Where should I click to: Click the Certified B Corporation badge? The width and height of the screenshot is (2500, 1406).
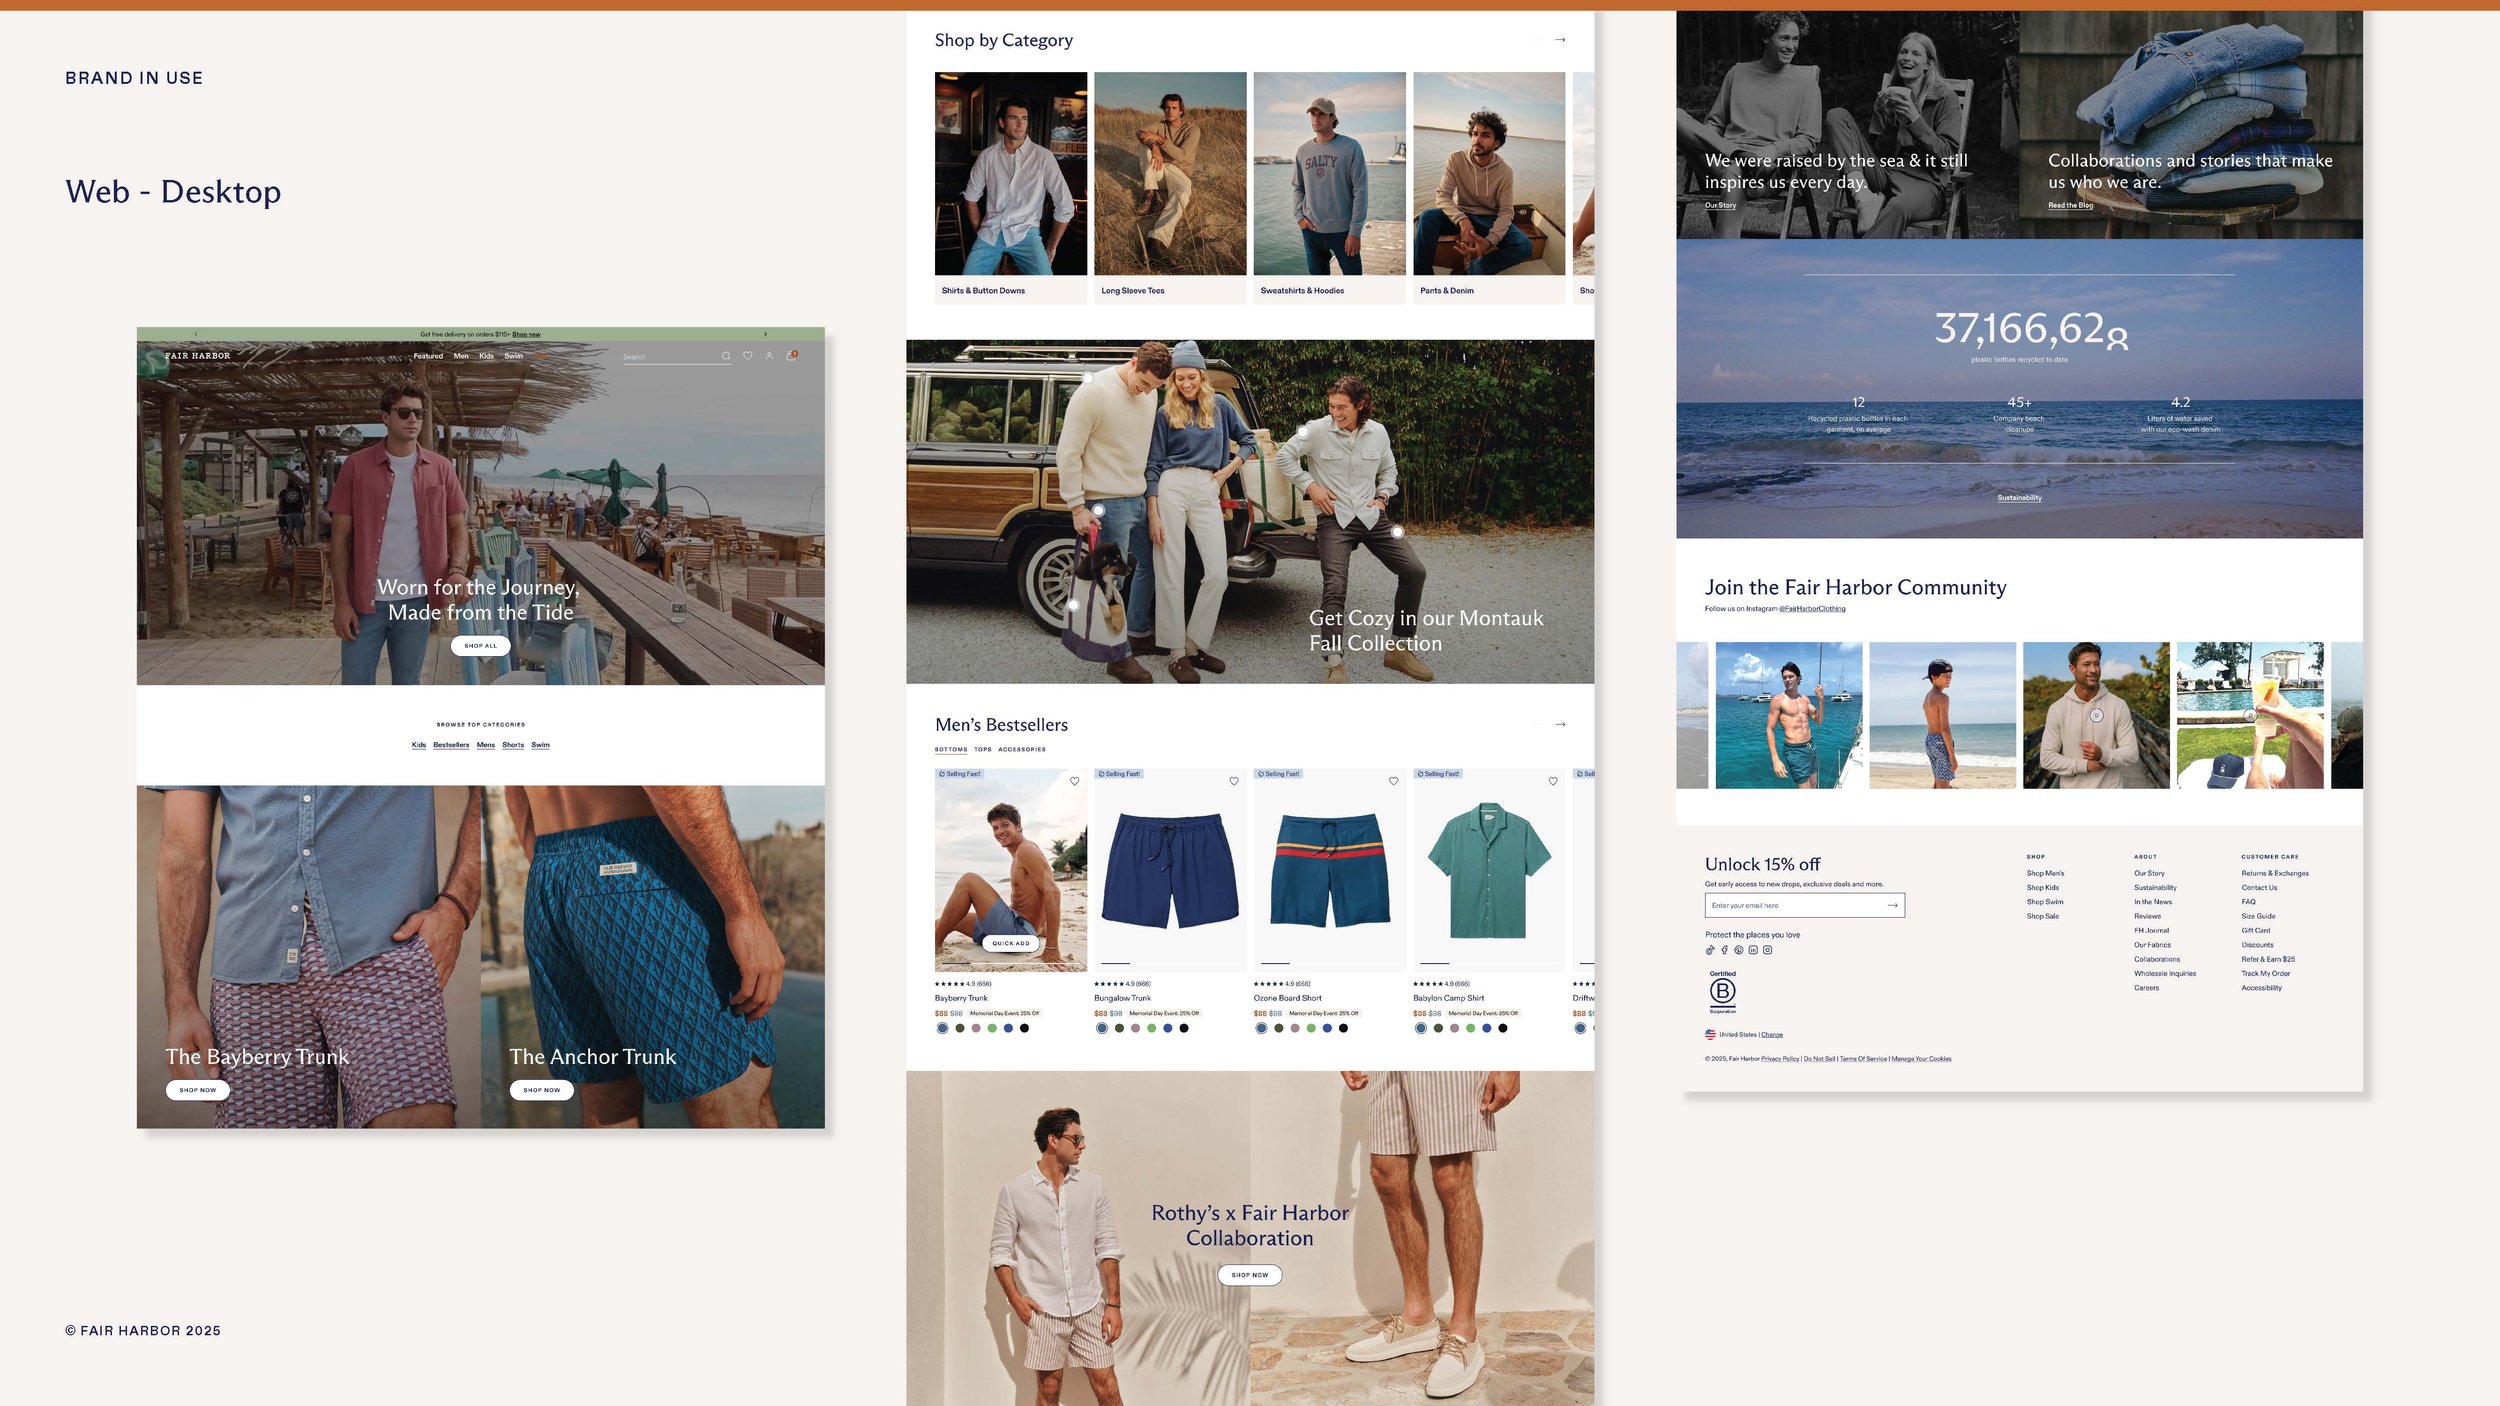tap(1722, 992)
